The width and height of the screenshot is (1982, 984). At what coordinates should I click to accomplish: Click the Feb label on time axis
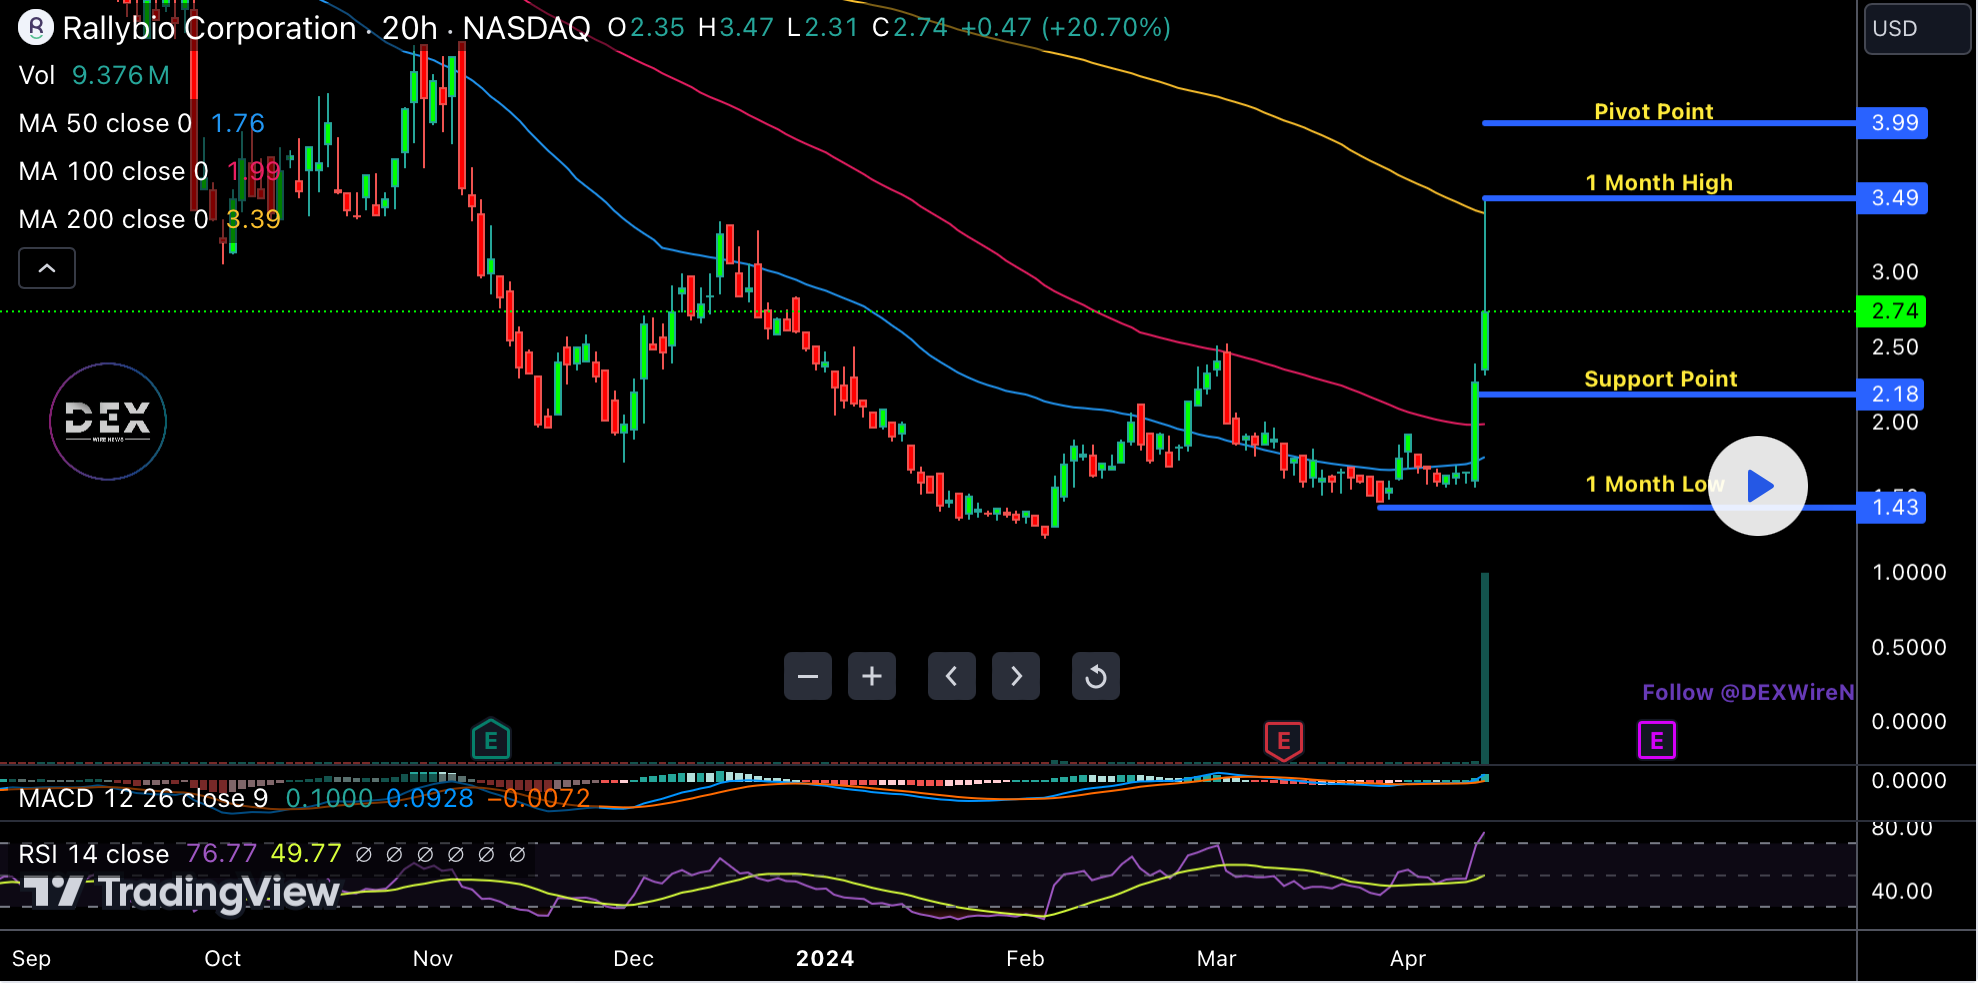click(1026, 959)
